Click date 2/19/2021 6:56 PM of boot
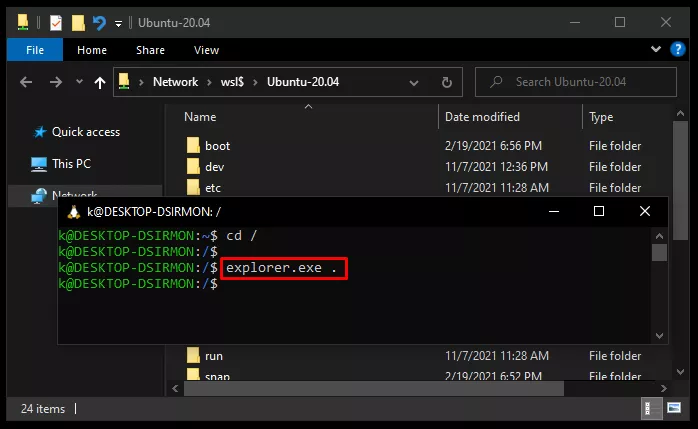 pyautogui.click(x=493, y=146)
